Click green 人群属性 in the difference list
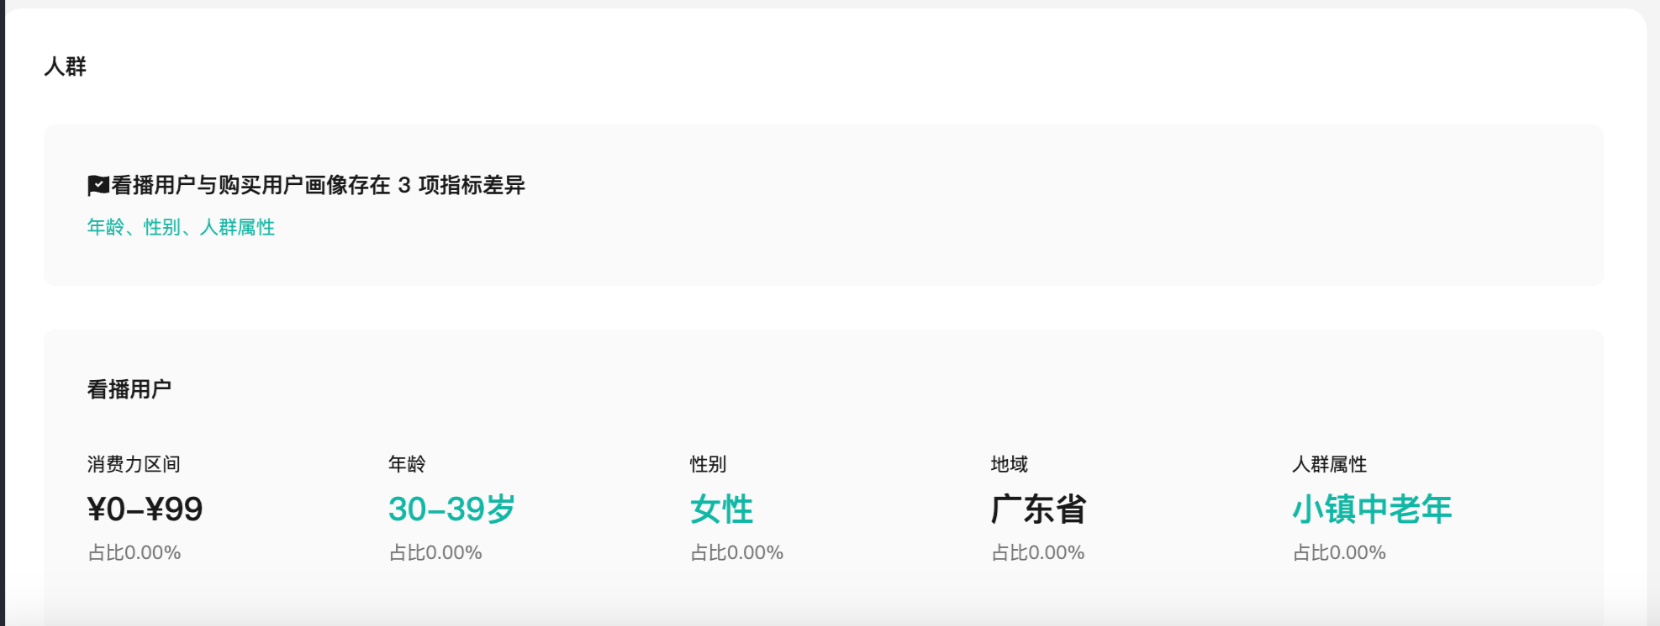 237,227
